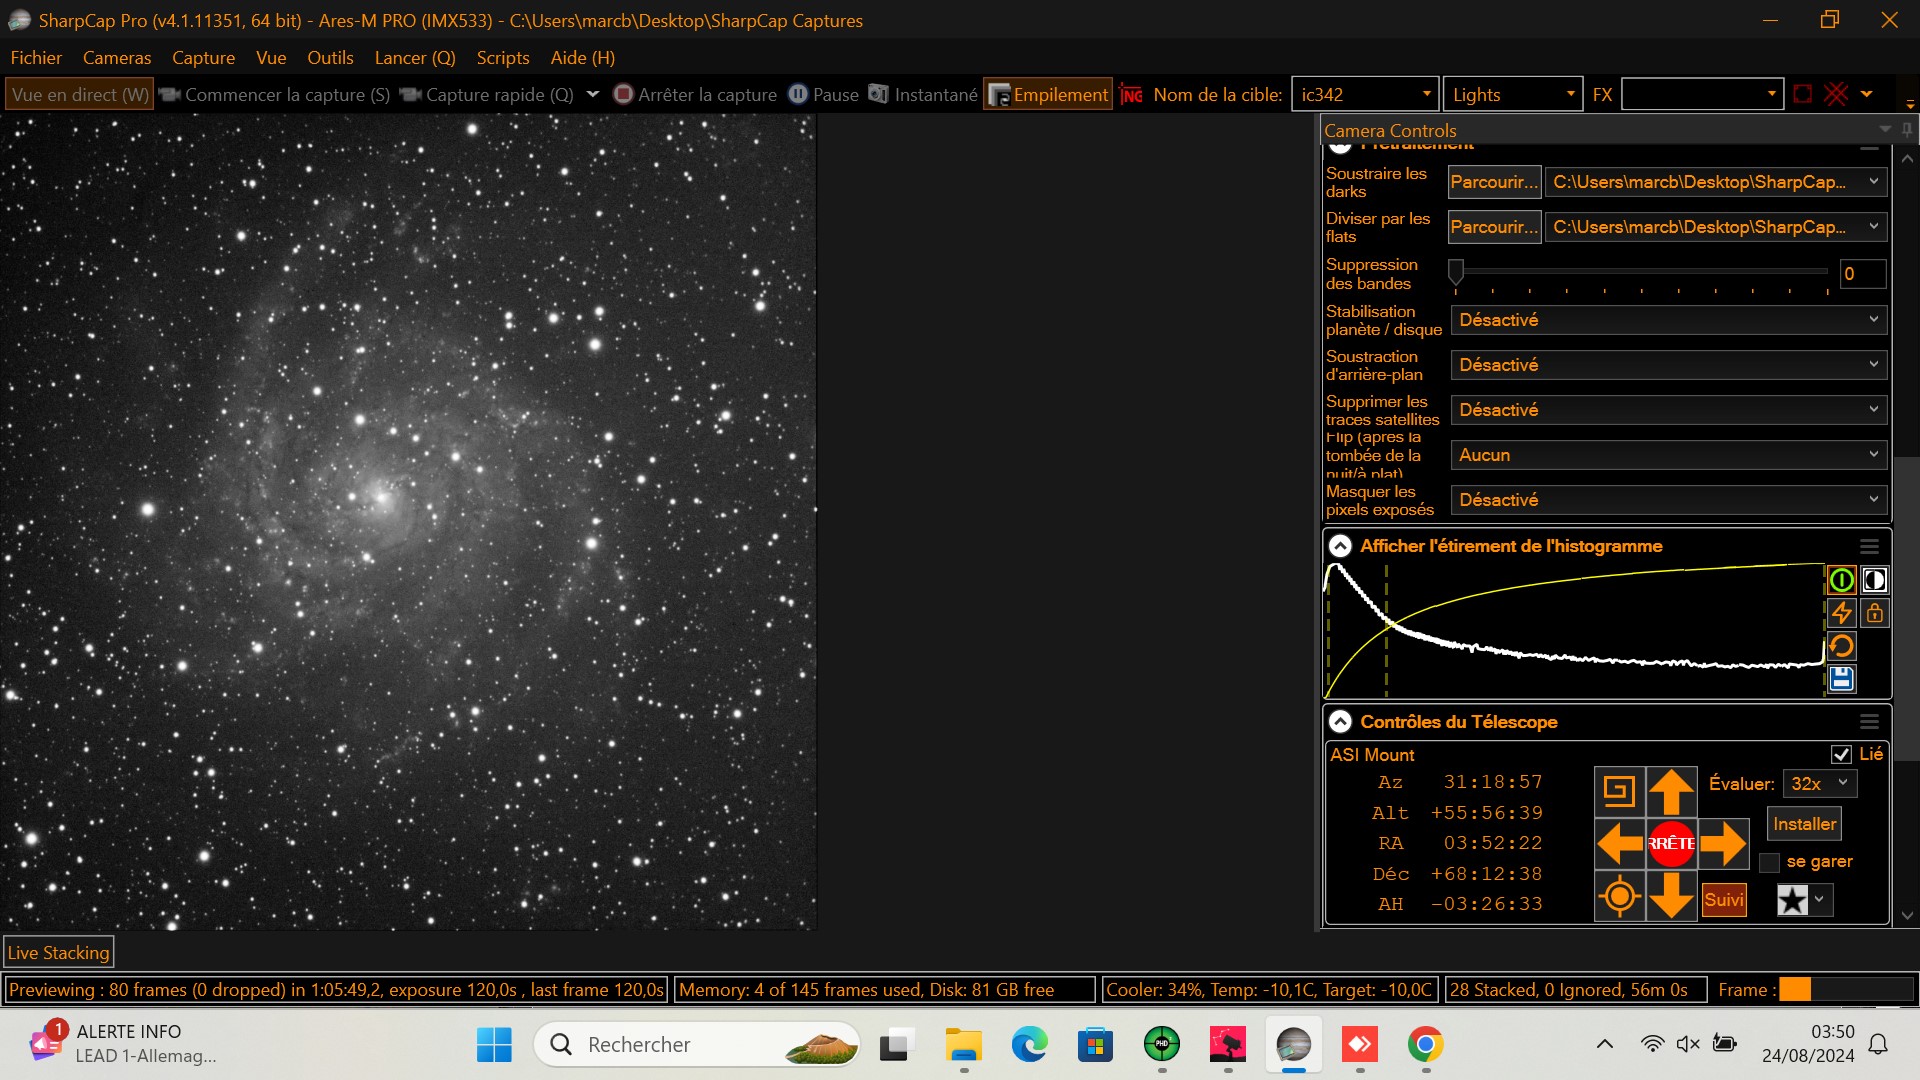Reset the histogram stretch with the circular arrow
The width and height of the screenshot is (1920, 1080).
click(1841, 646)
